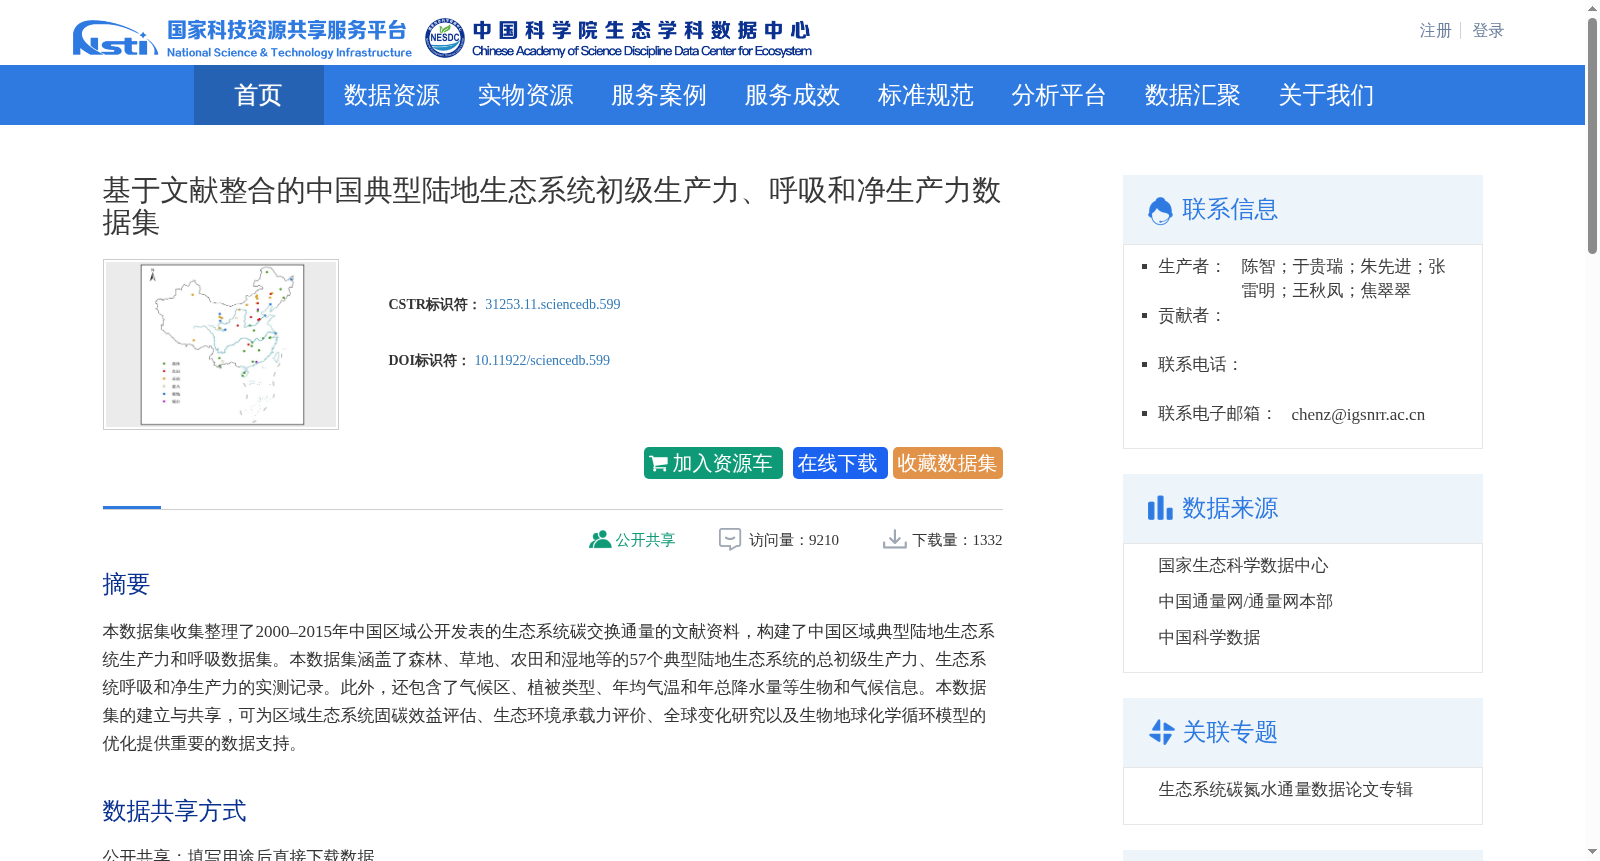This screenshot has width=1600, height=861.
Task: Add dataset via 加入资源车 button
Action: [x=713, y=463]
